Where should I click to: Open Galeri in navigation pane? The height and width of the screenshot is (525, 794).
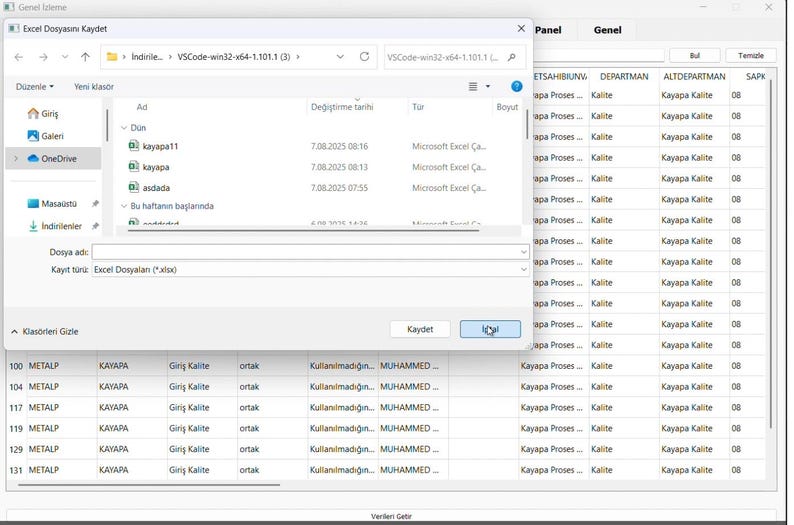point(52,136)
